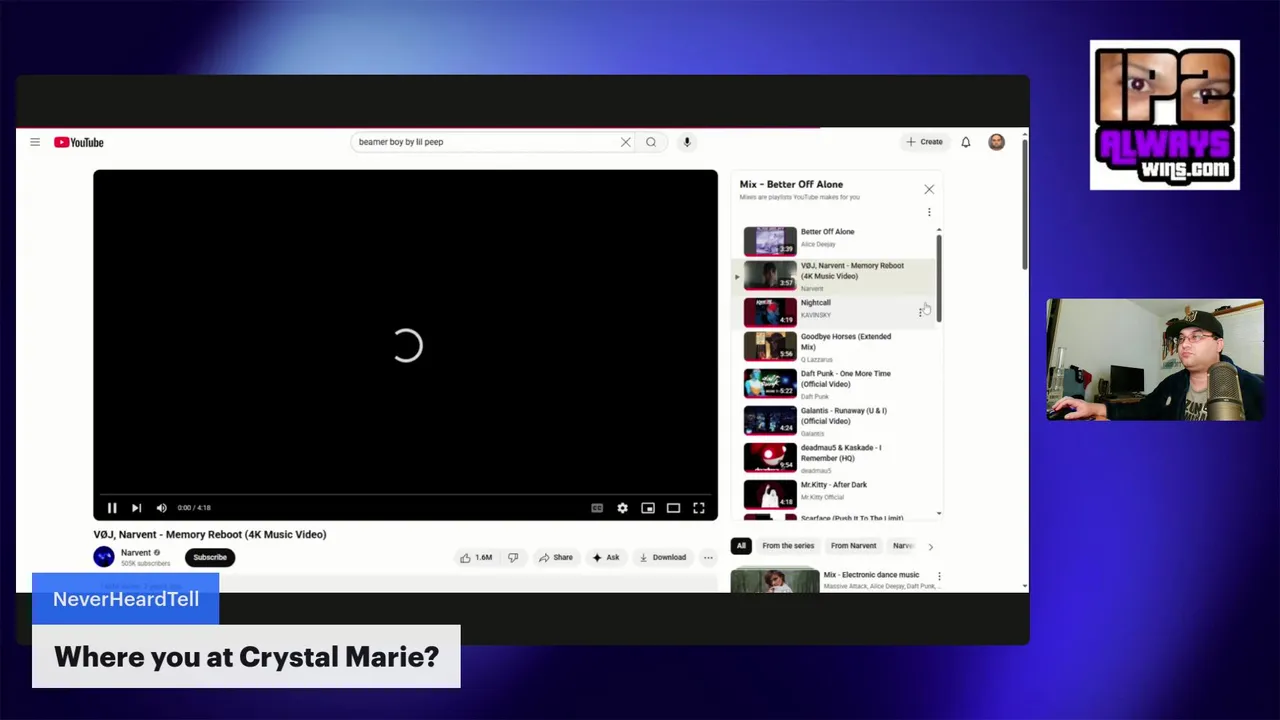The width and height of the screenshot is (1280, 720).
Task: Open Mix - Electronic dance music recommendation
Action: [x=832, y=580]
